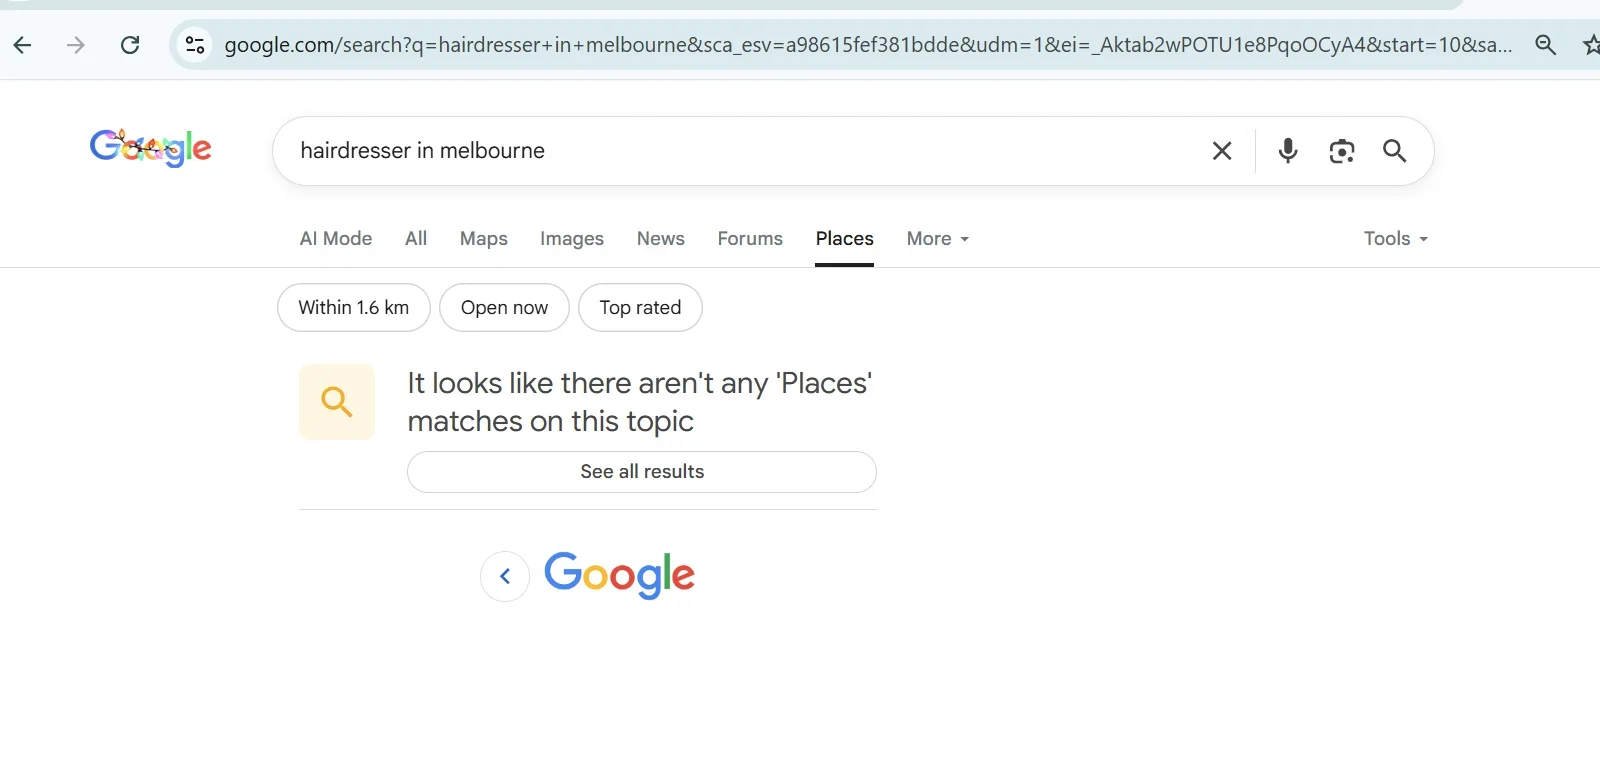
Task: Toggle the Top rated filter chip
Action: pos(640,308)
